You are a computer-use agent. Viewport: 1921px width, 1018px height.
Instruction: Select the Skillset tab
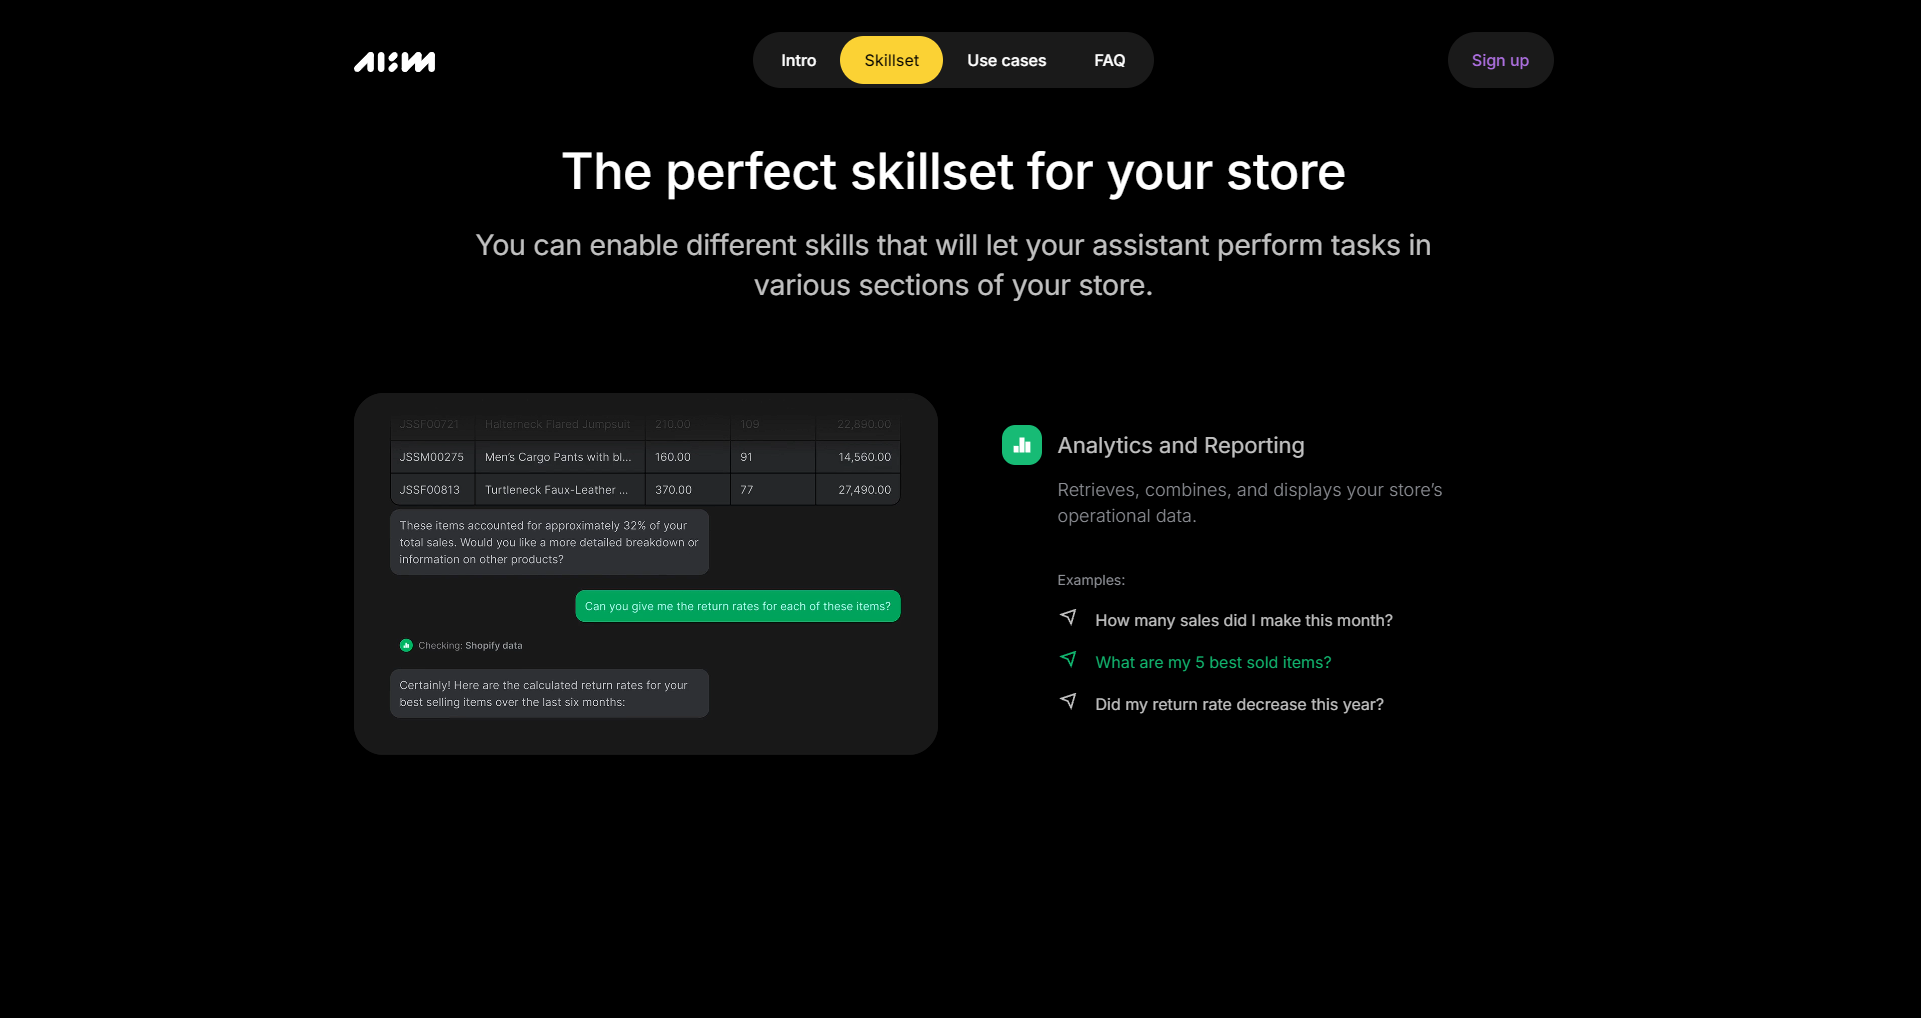(891, 60)
